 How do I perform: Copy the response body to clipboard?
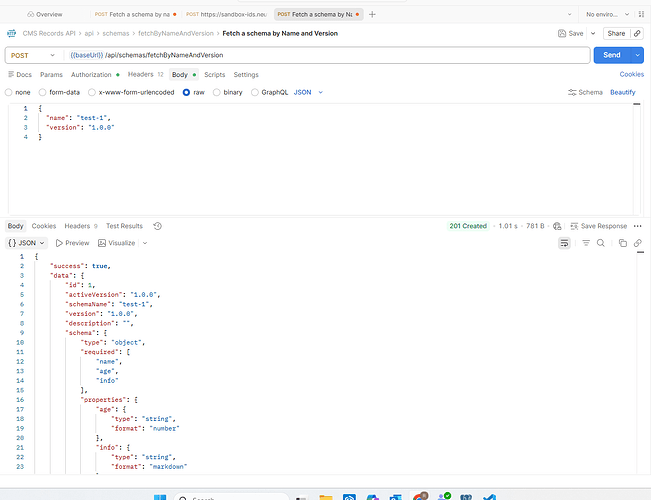coord(622,243)
